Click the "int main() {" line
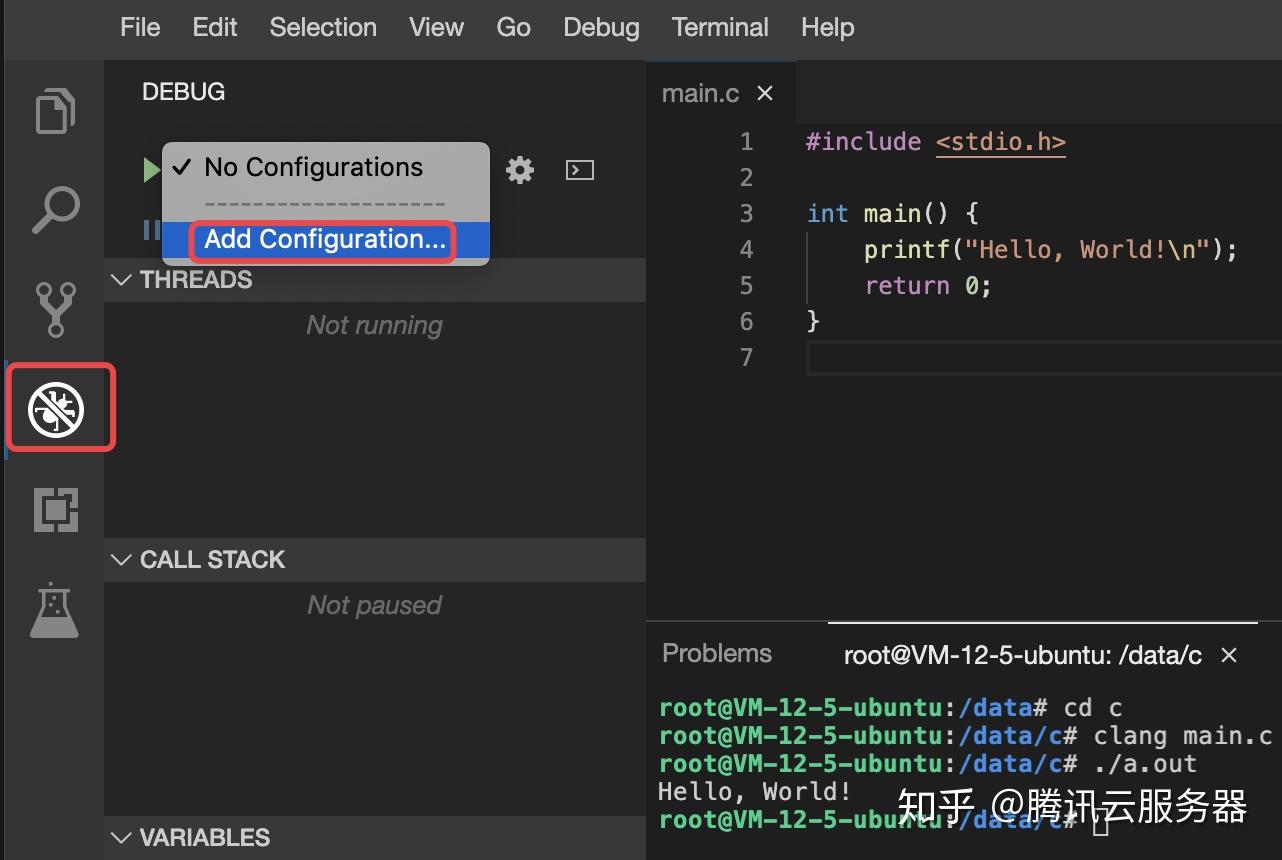 [x=892, y=213]
